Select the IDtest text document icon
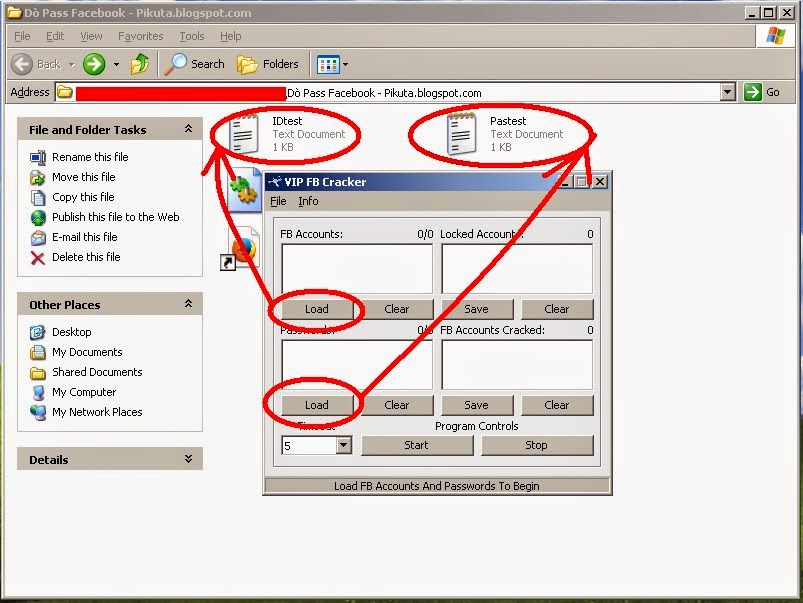The image size is (803, 603). click(244, 134)
